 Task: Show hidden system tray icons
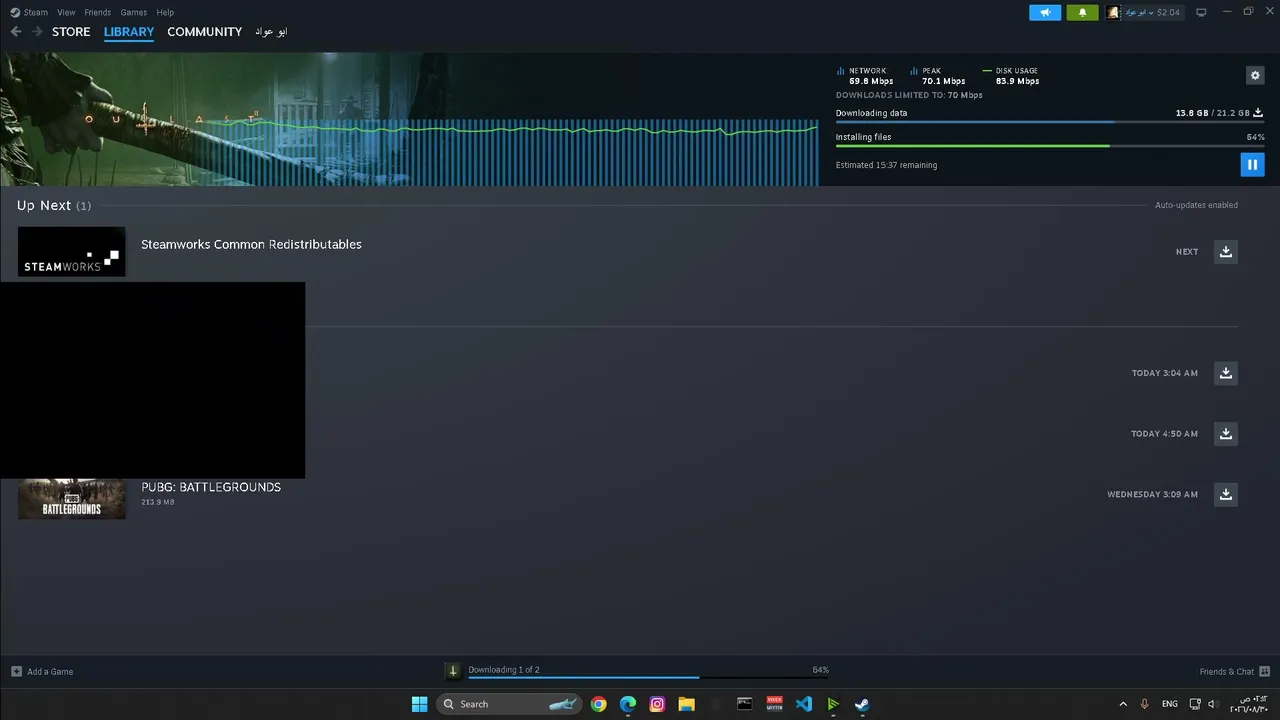1123,704
